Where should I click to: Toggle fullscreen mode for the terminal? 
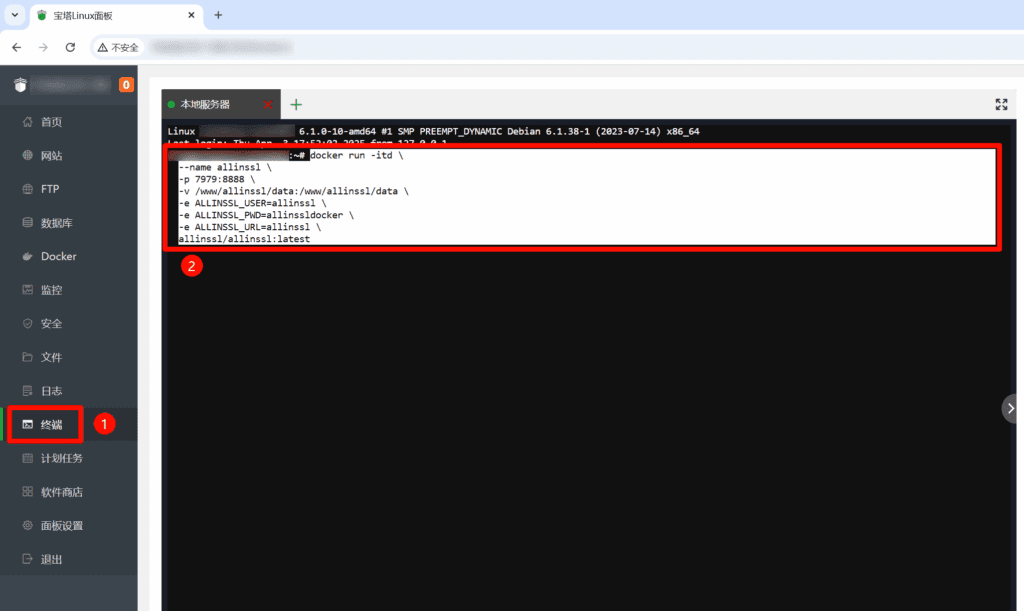[1001, 103]
